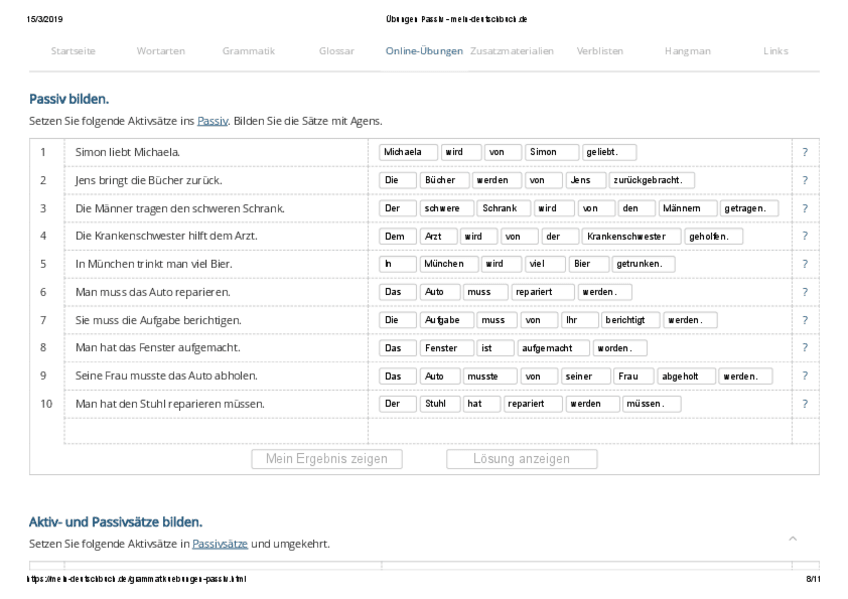Click the question mark hint for row 1

coord(804,152)
